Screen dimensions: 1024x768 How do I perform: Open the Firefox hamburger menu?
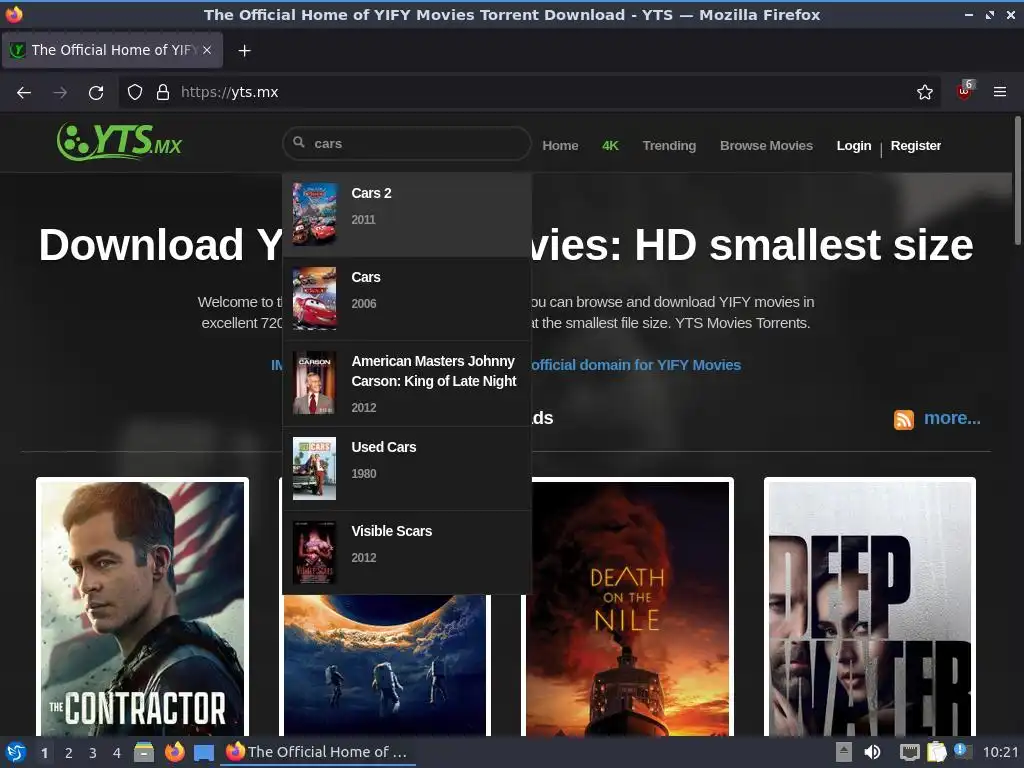tap(1000, 92)
